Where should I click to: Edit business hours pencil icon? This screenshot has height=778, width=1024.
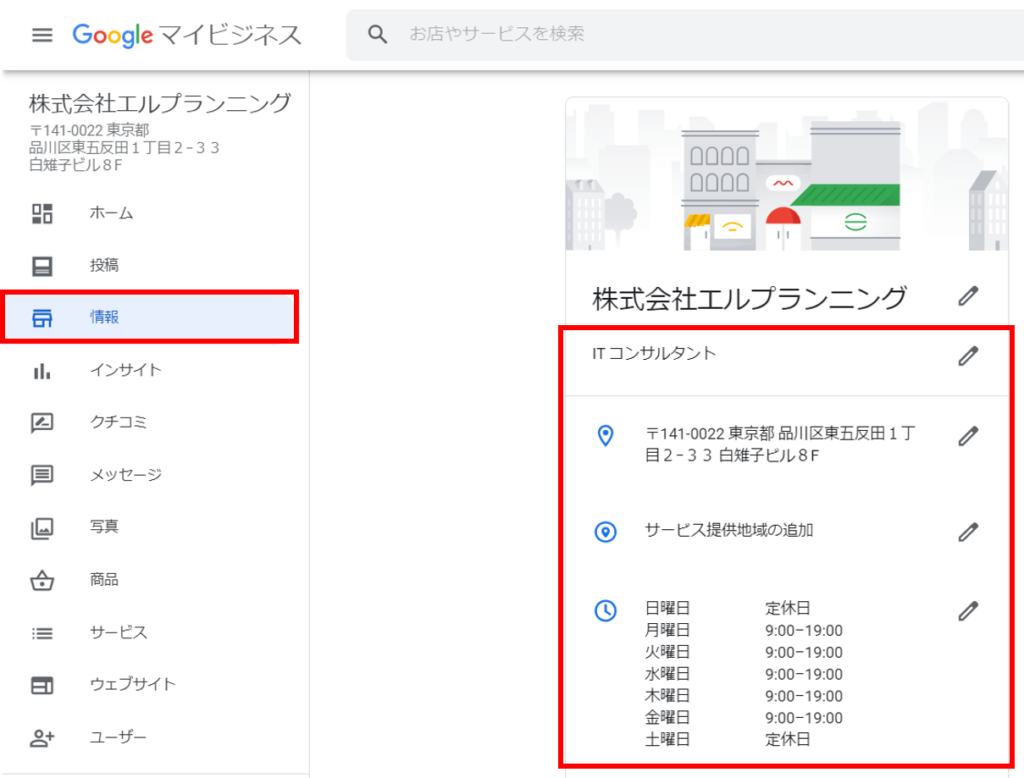point(968,611)
